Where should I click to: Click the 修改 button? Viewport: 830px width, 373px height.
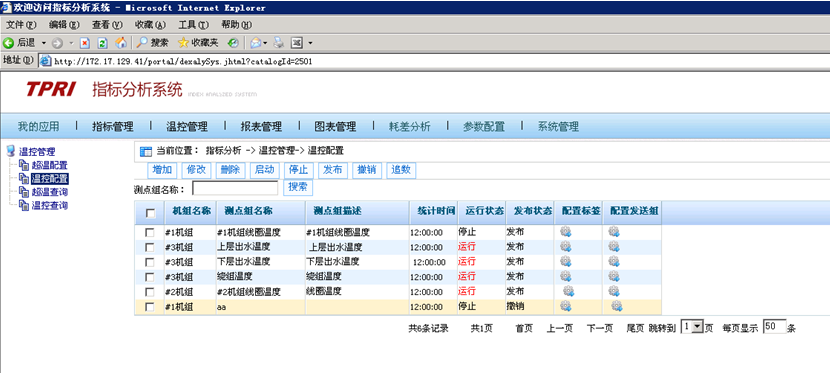[197, 170]
